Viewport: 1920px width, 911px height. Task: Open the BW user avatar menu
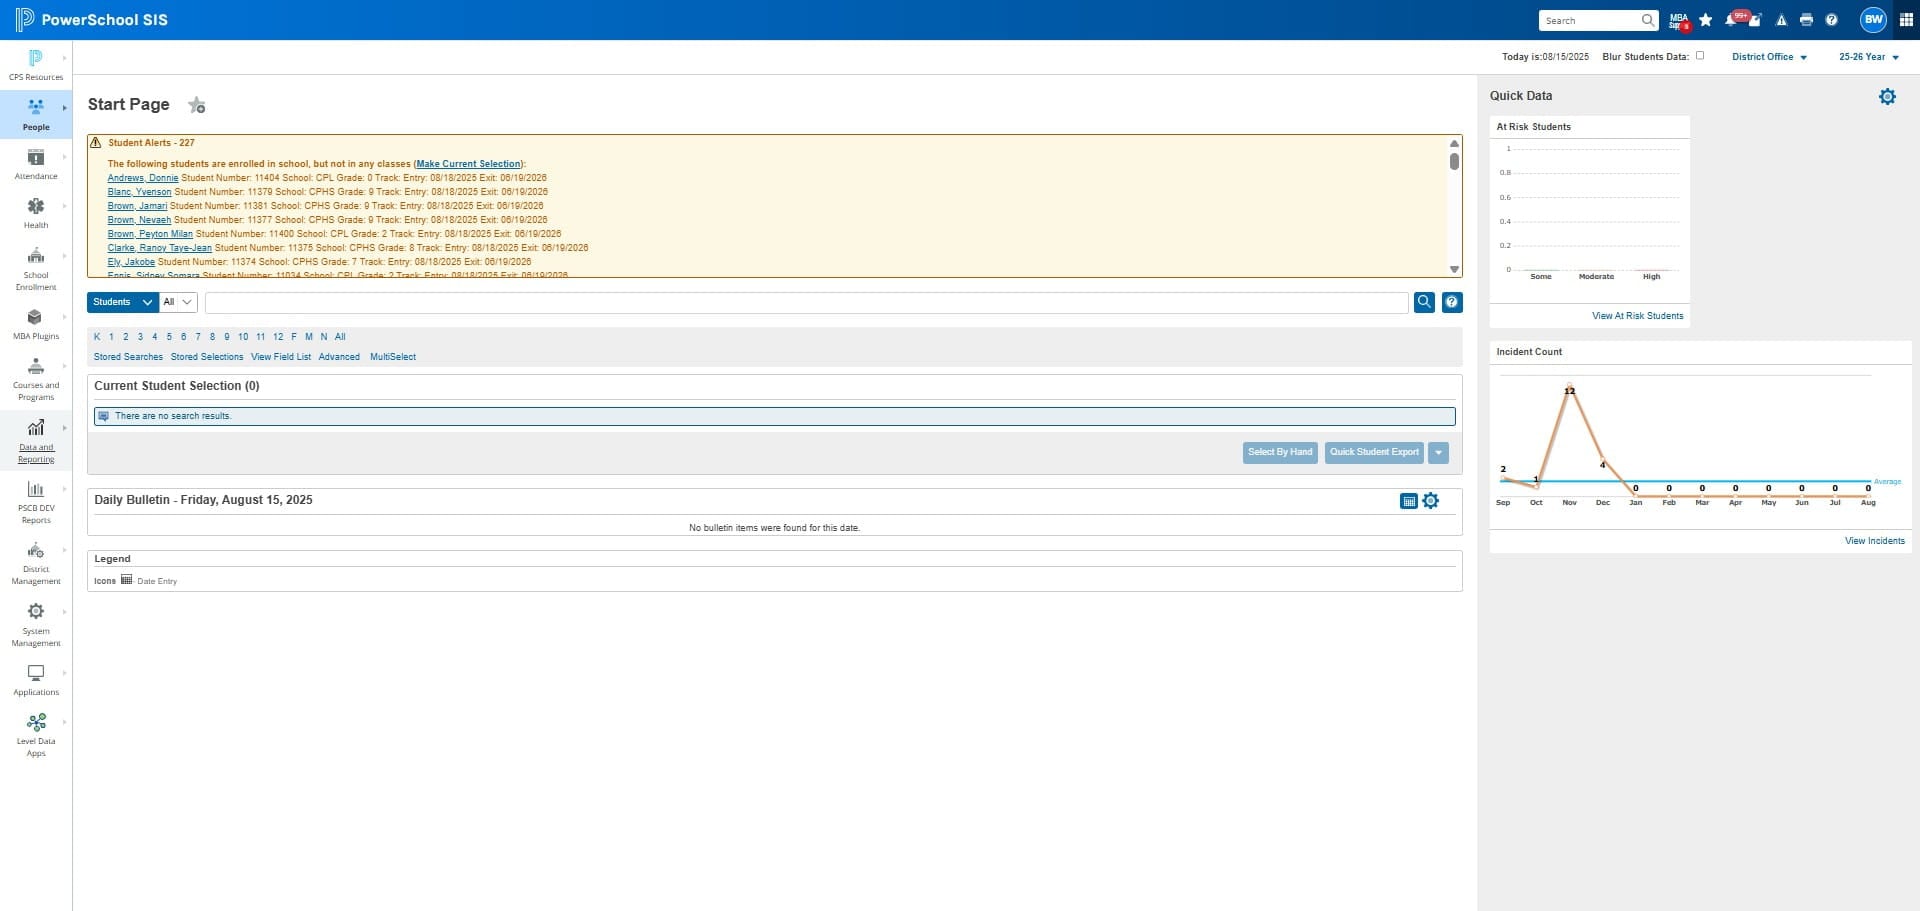pyautogui.click(x=1873, y=19)
